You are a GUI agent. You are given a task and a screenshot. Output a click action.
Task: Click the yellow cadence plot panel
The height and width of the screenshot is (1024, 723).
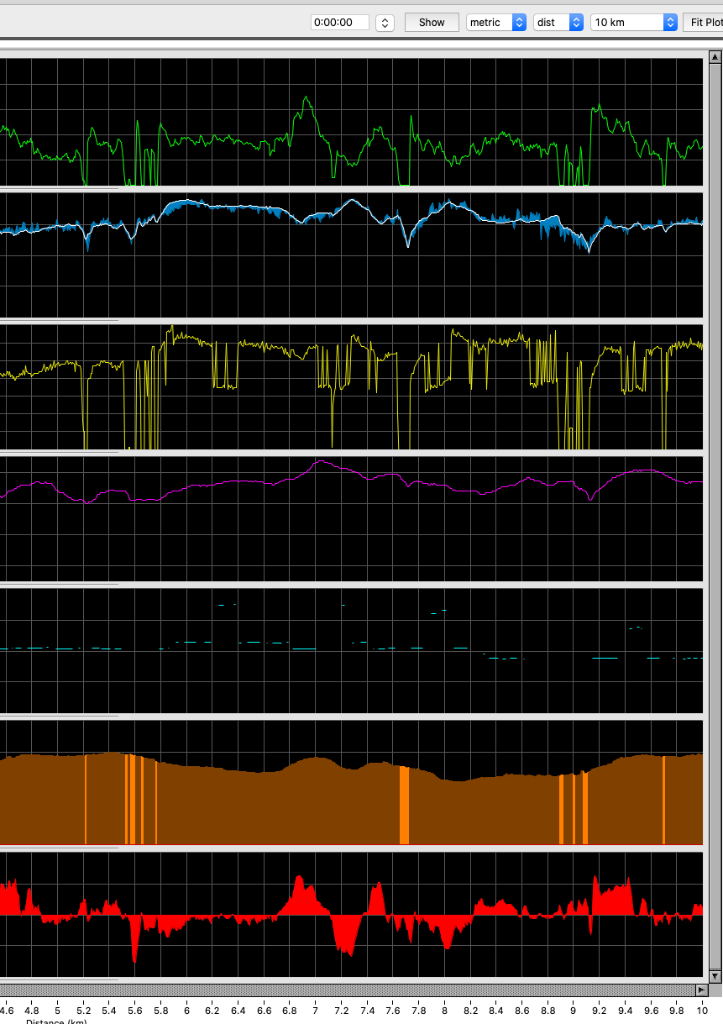pos(351,387)
